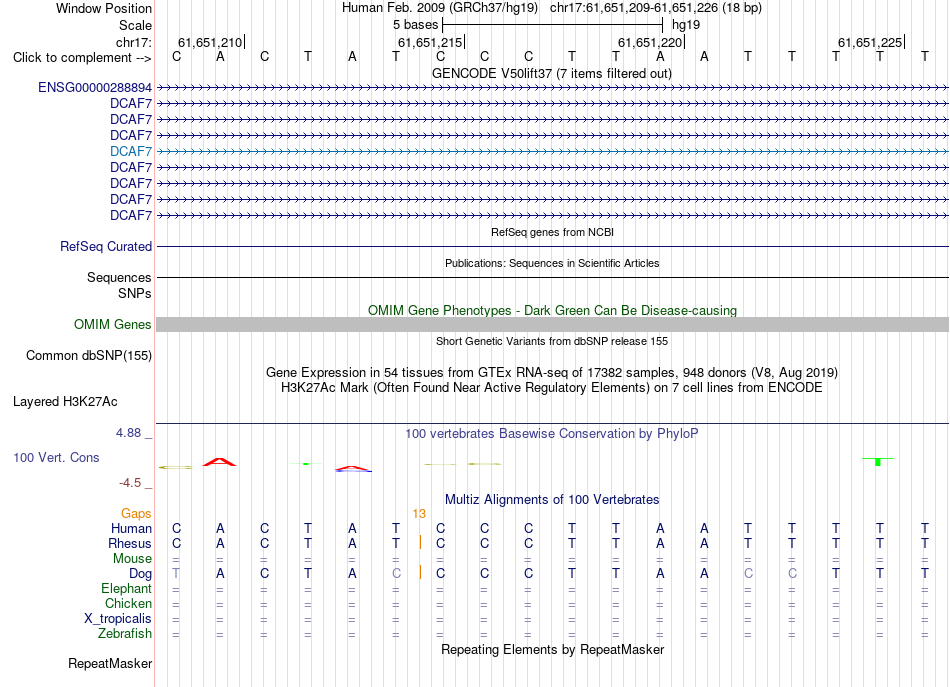Click the 4.88 upper conservation scale value
The height and width of the screenshot is (687, 950).
128,433
